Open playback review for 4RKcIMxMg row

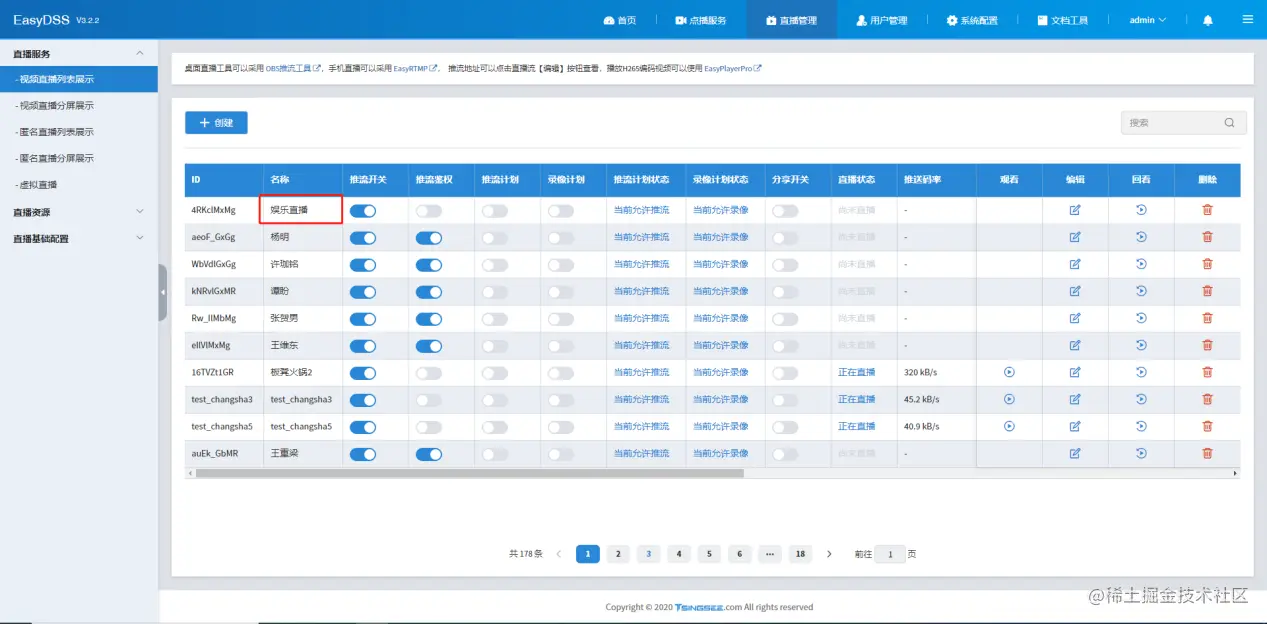pos(1141,210)
